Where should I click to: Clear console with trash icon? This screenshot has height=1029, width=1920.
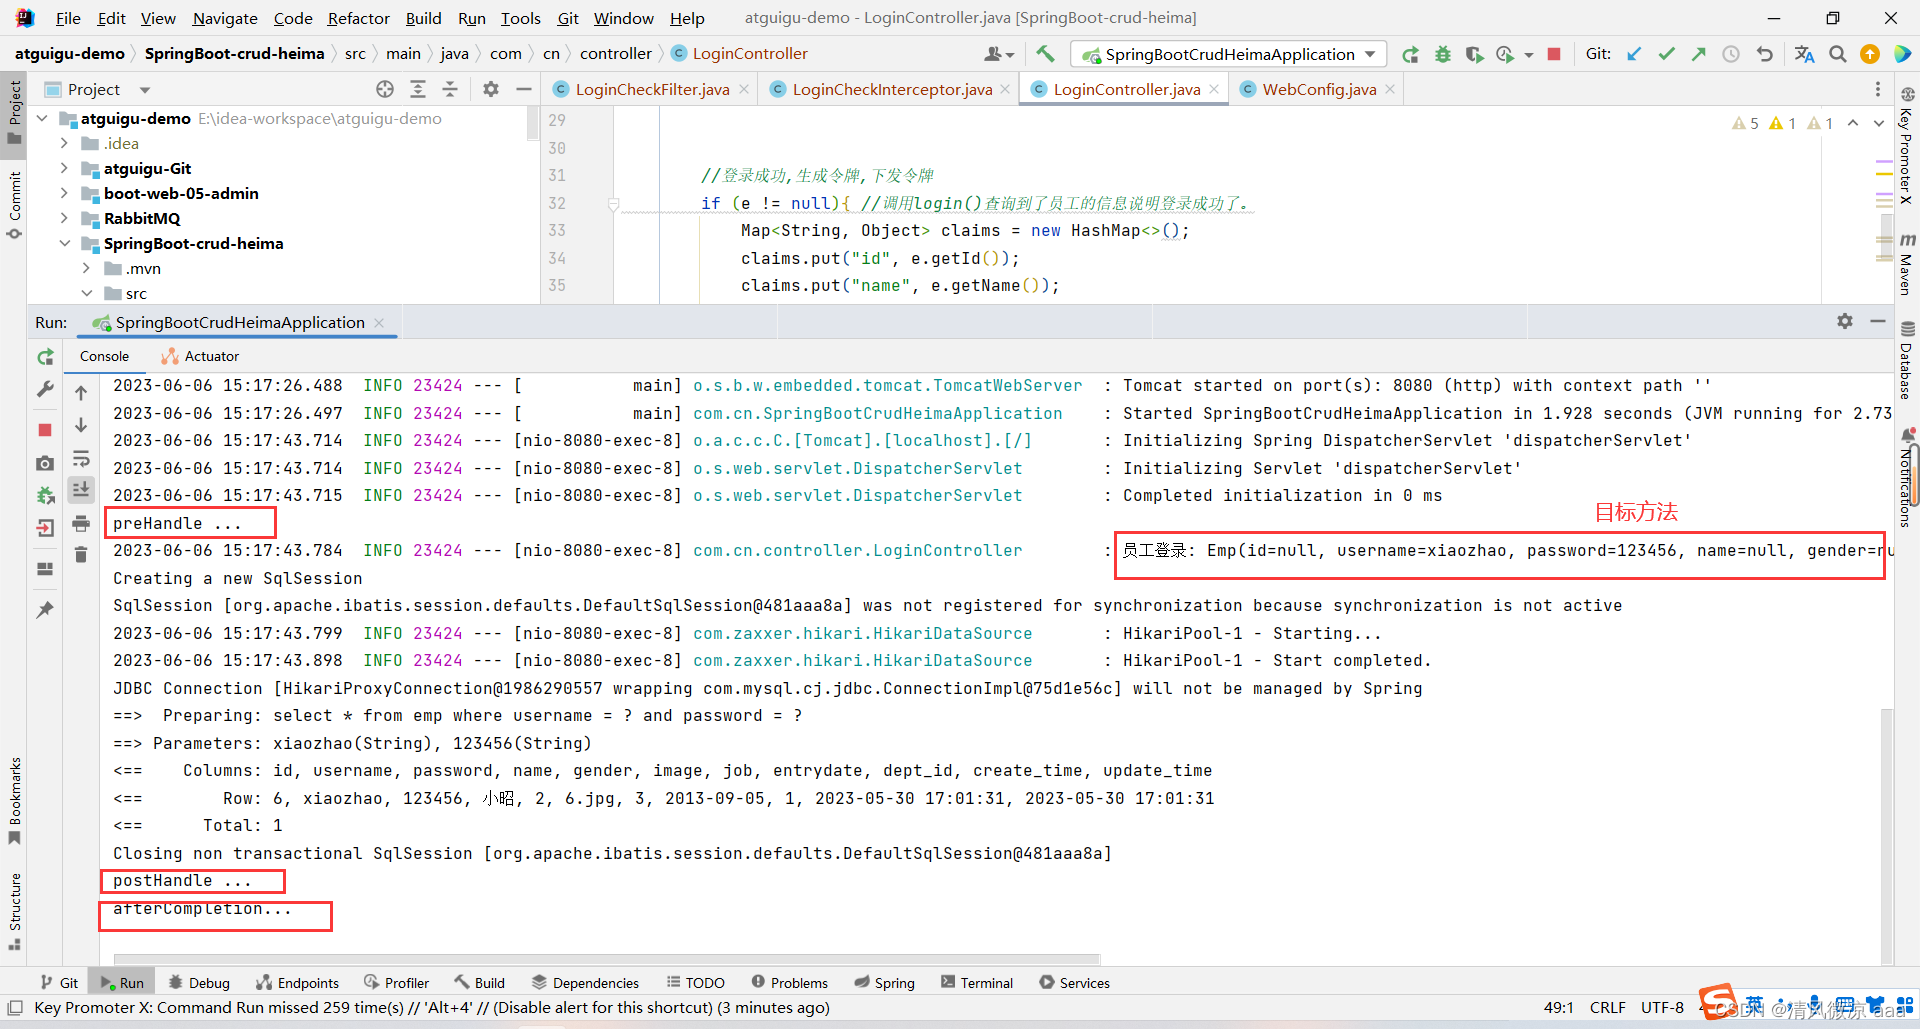(81, 555)
